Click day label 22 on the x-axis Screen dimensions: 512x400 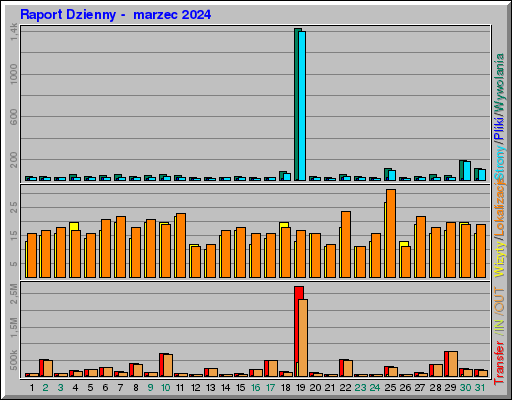click(345, 388)
